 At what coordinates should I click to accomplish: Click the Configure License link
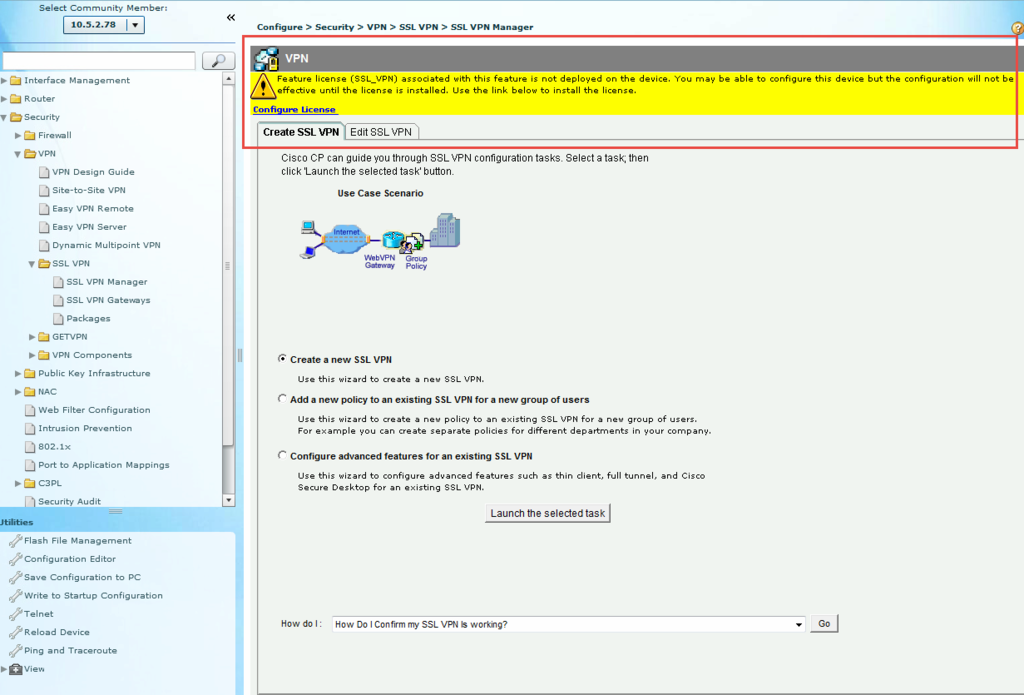pyautogui.click(x=295, y=109)
